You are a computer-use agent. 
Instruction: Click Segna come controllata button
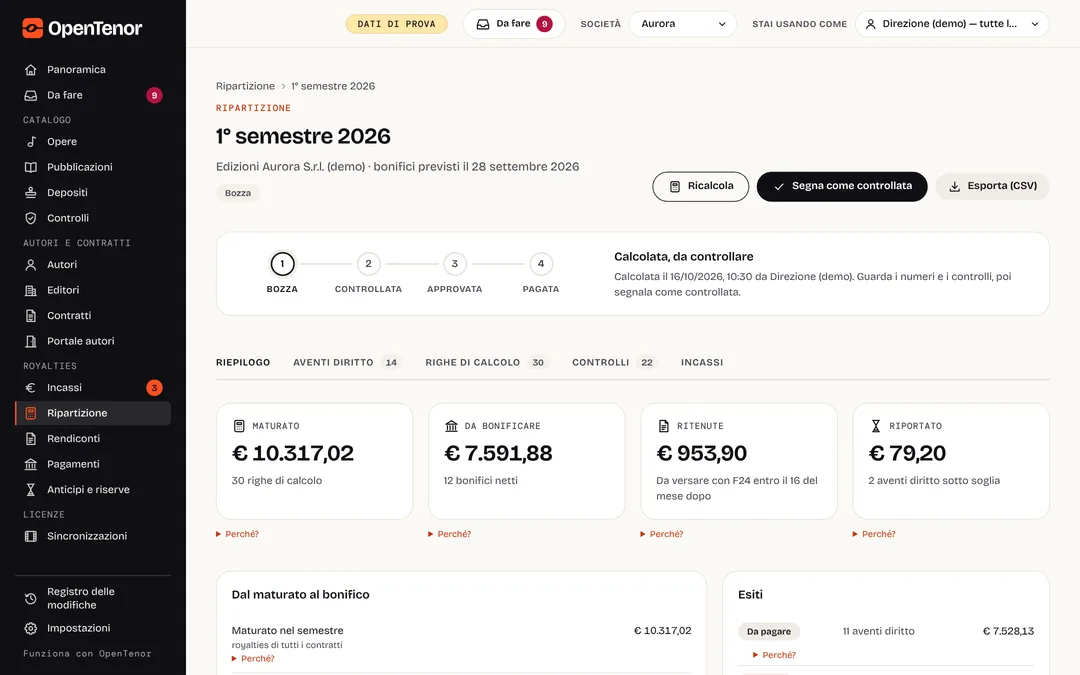[x=842, y=187]
